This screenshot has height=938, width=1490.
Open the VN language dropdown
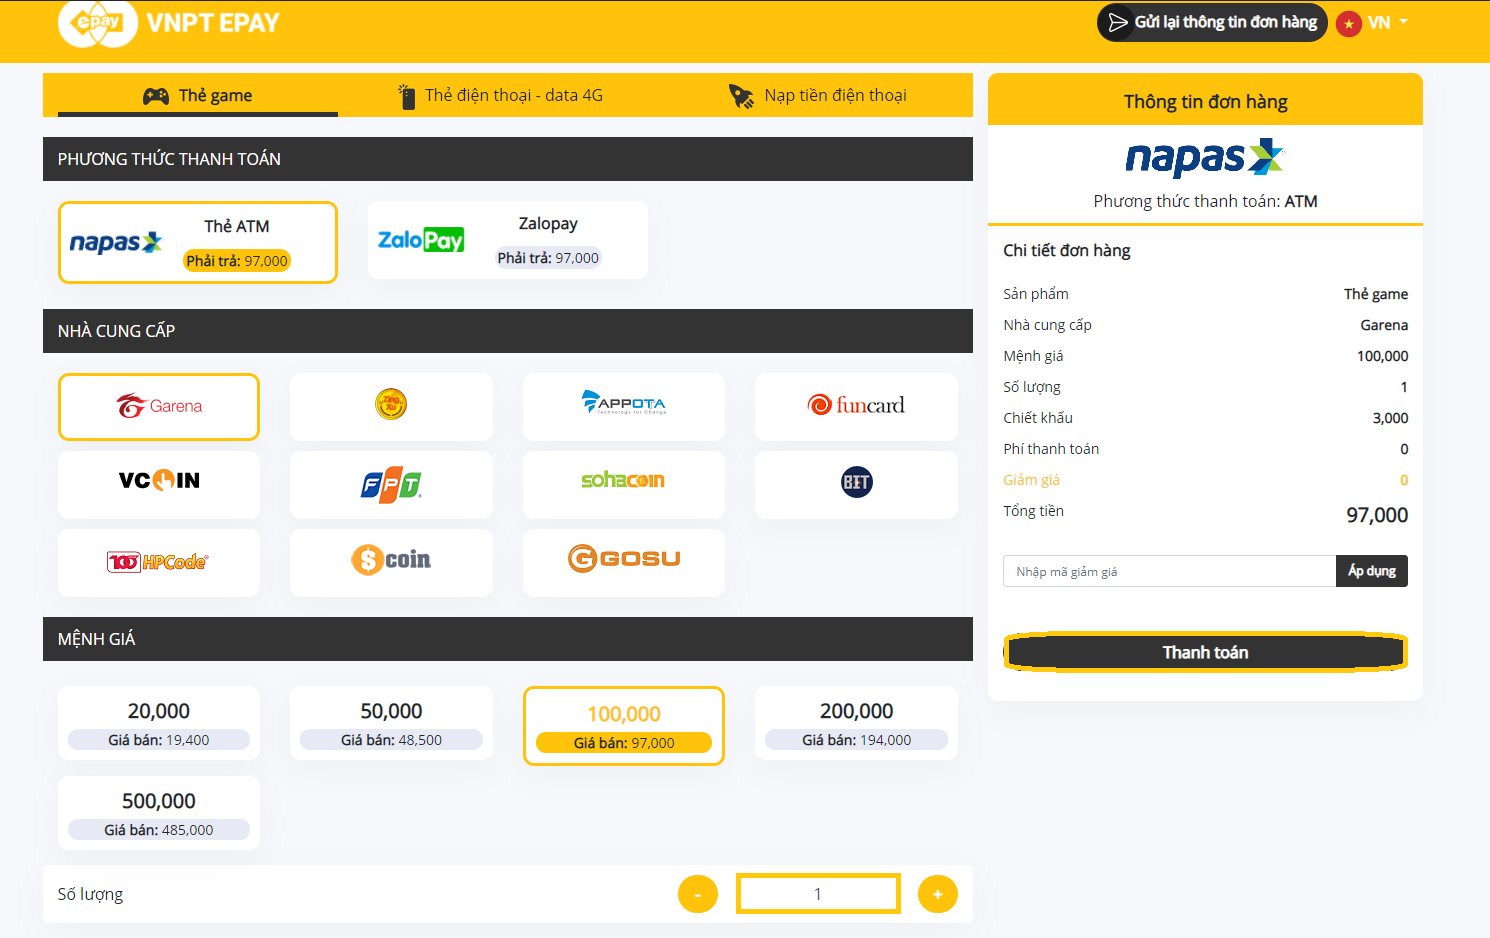pyautogui.click(x=1384, y=23)
